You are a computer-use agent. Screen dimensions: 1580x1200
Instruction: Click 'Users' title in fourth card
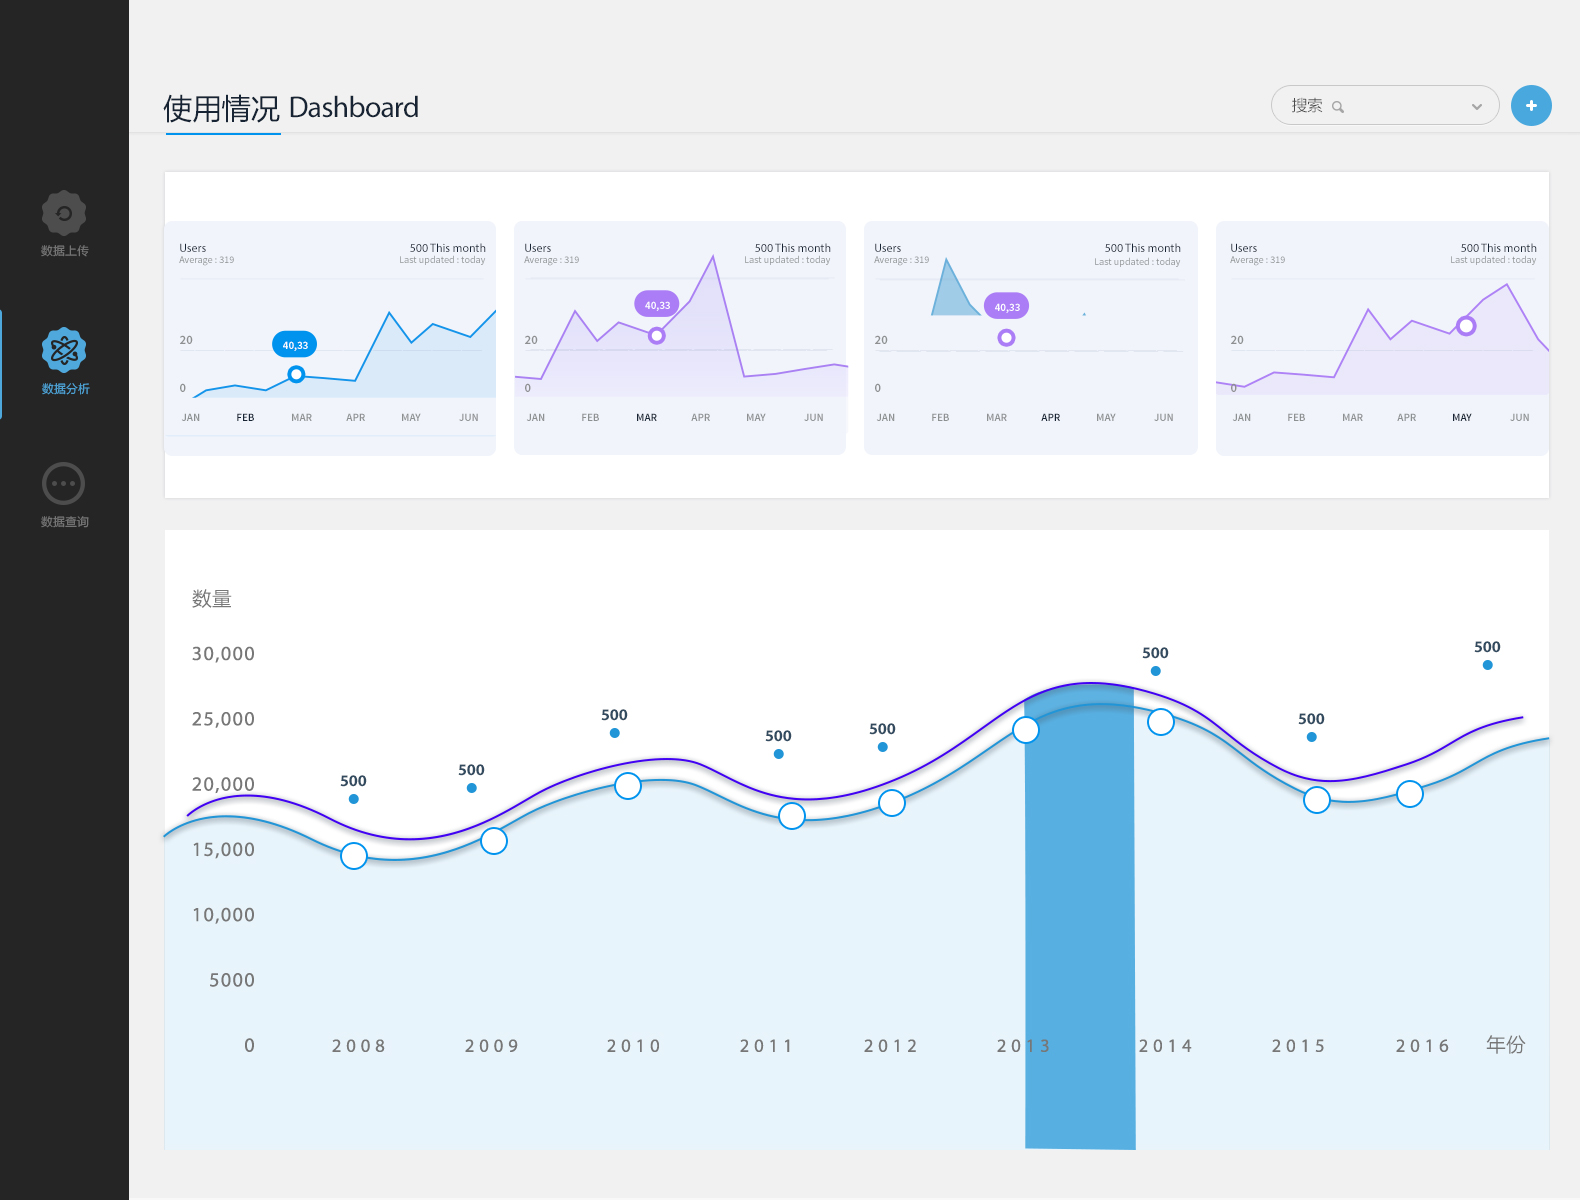tap(1244, 248)
